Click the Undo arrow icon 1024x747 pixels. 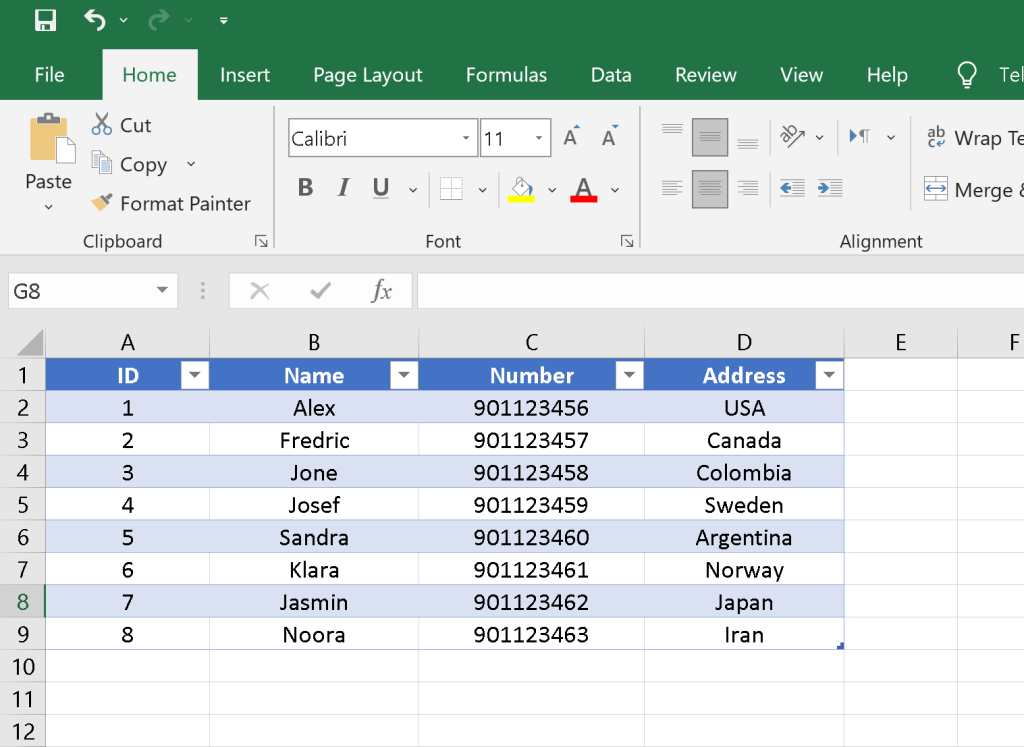[95, 20]
